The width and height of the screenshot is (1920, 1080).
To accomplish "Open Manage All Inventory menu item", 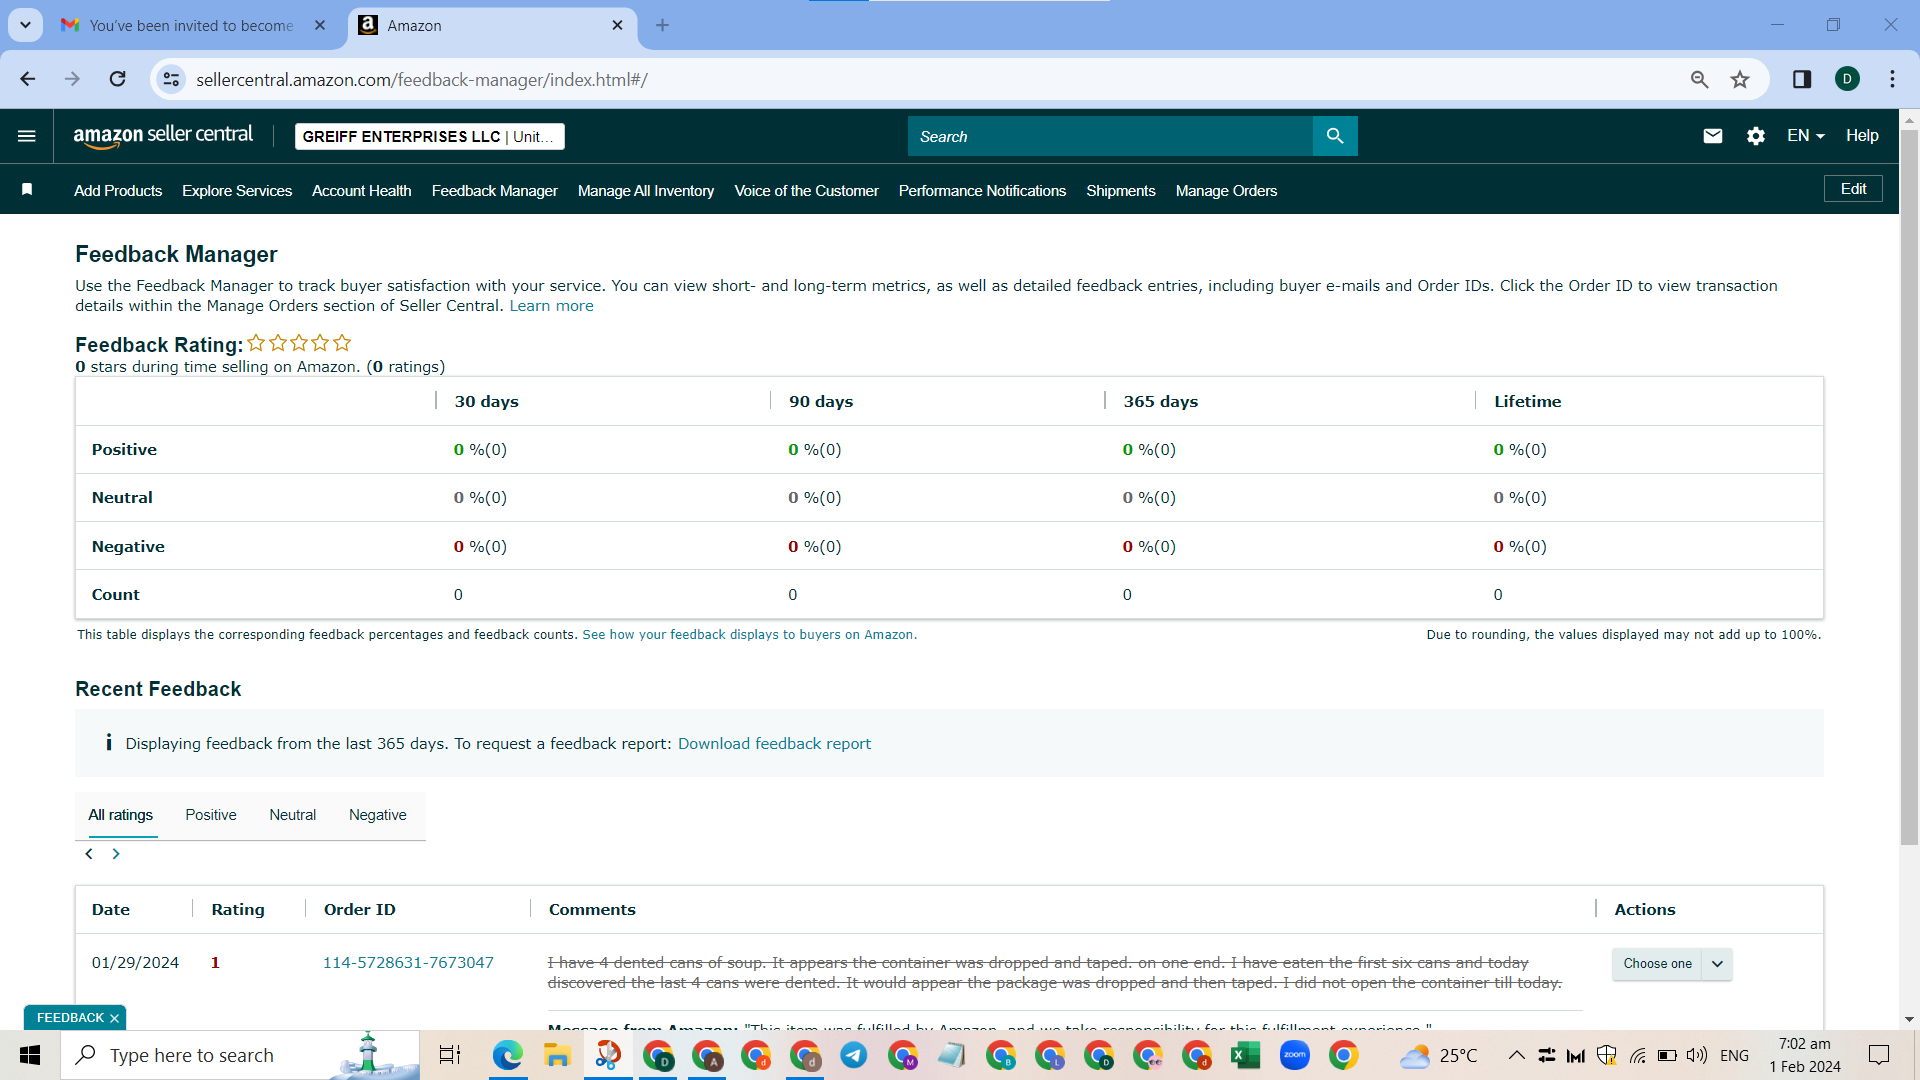I will pyautogui.click(x=646, y=191).
